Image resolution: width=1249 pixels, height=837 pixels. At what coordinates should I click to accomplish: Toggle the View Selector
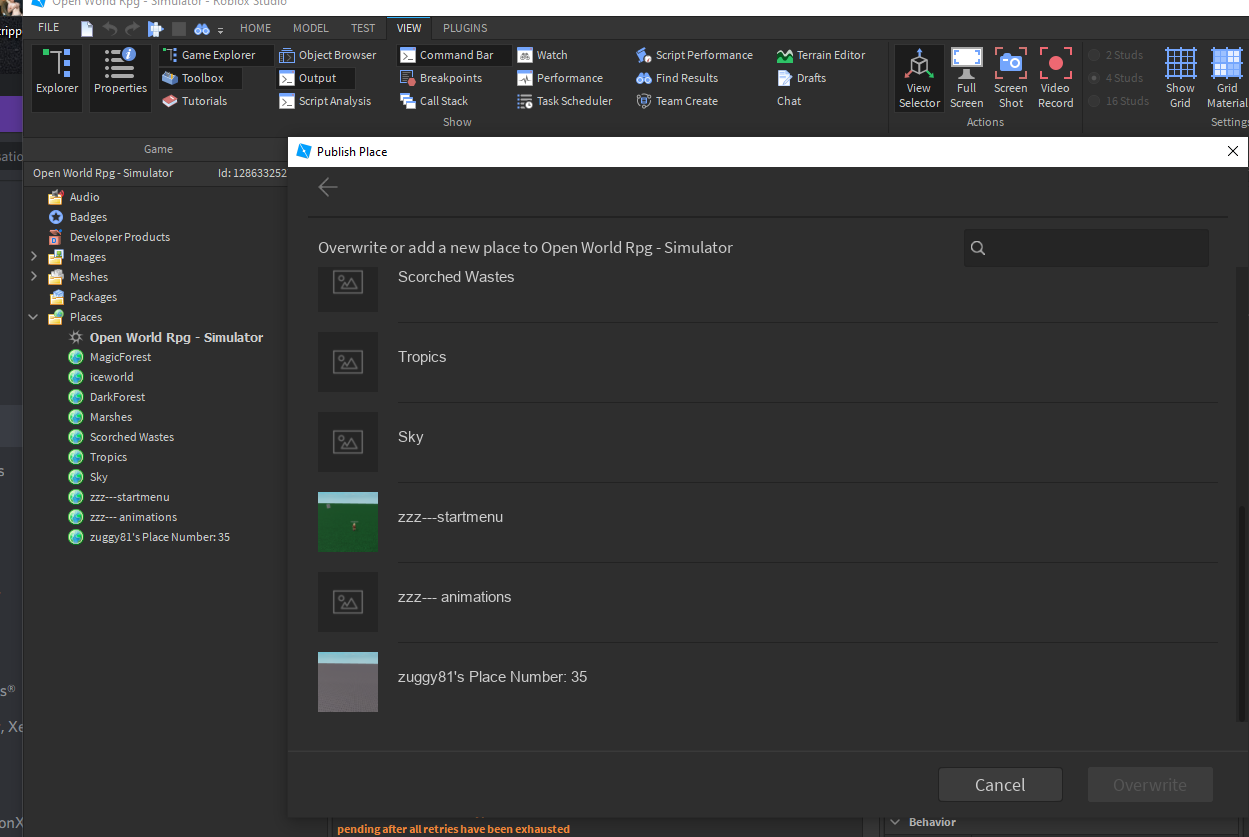pyautogui.click(x=919, y=77)
